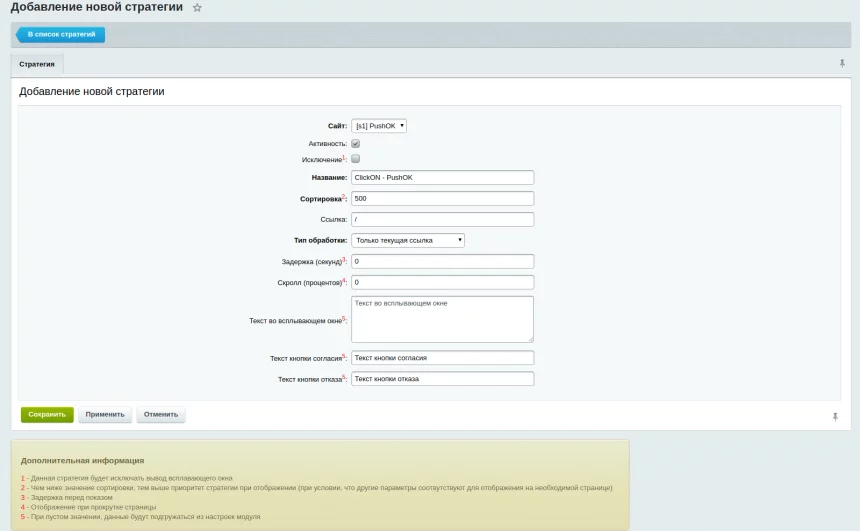Go back via В список стратегий button
Image resolution: width=860 pixels, height=531 pixels.
[x=60, y=34]
